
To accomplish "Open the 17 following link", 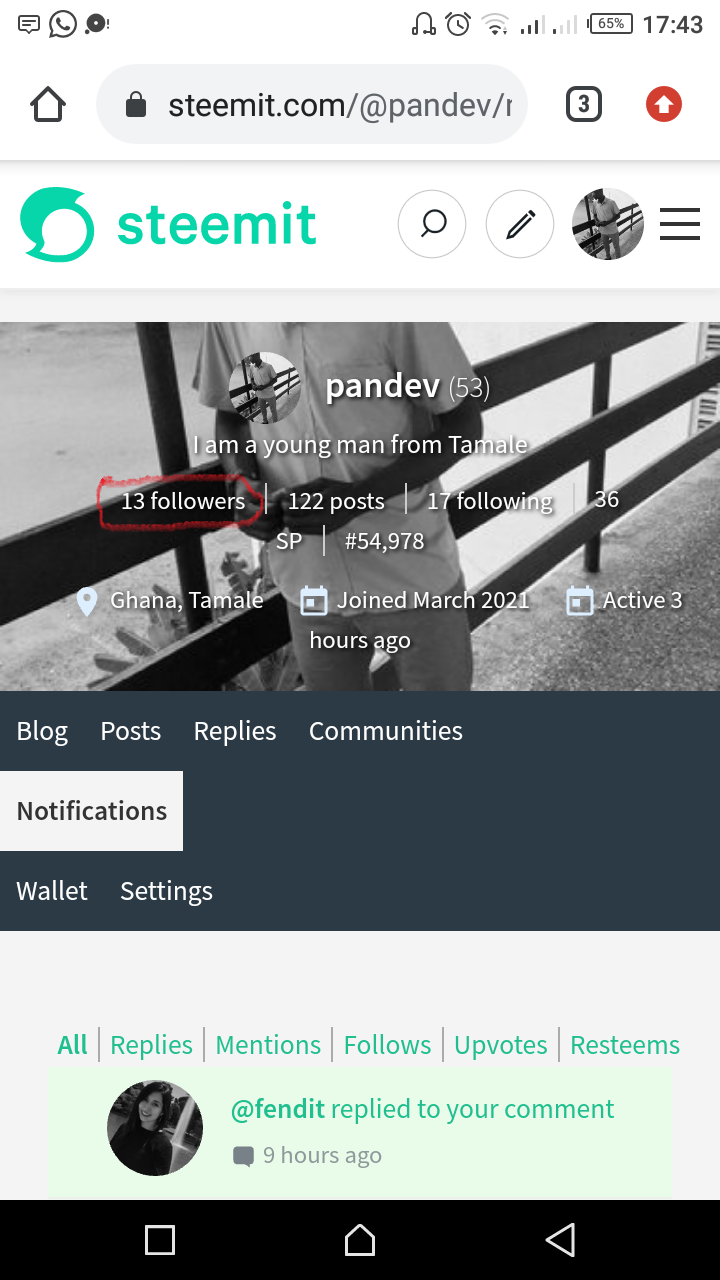I will pyautogui.click(x=490, y=501).
